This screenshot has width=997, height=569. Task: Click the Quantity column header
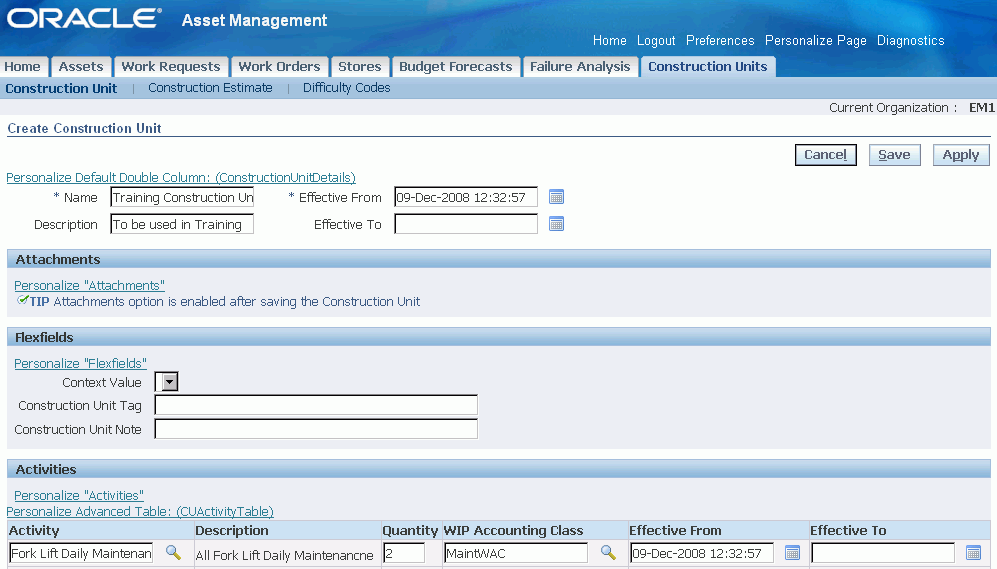click(x=410, y=530)
